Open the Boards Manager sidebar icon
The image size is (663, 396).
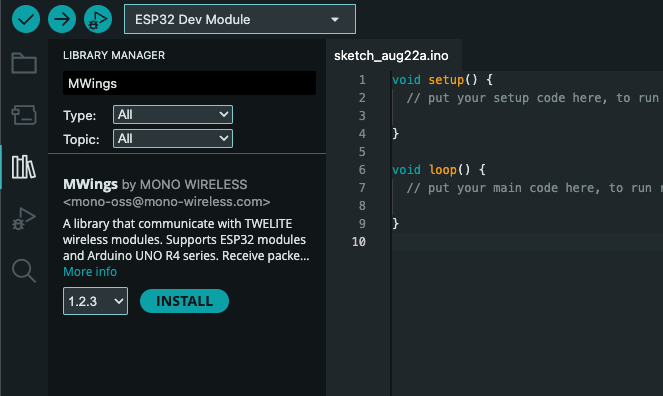point(24,115)
